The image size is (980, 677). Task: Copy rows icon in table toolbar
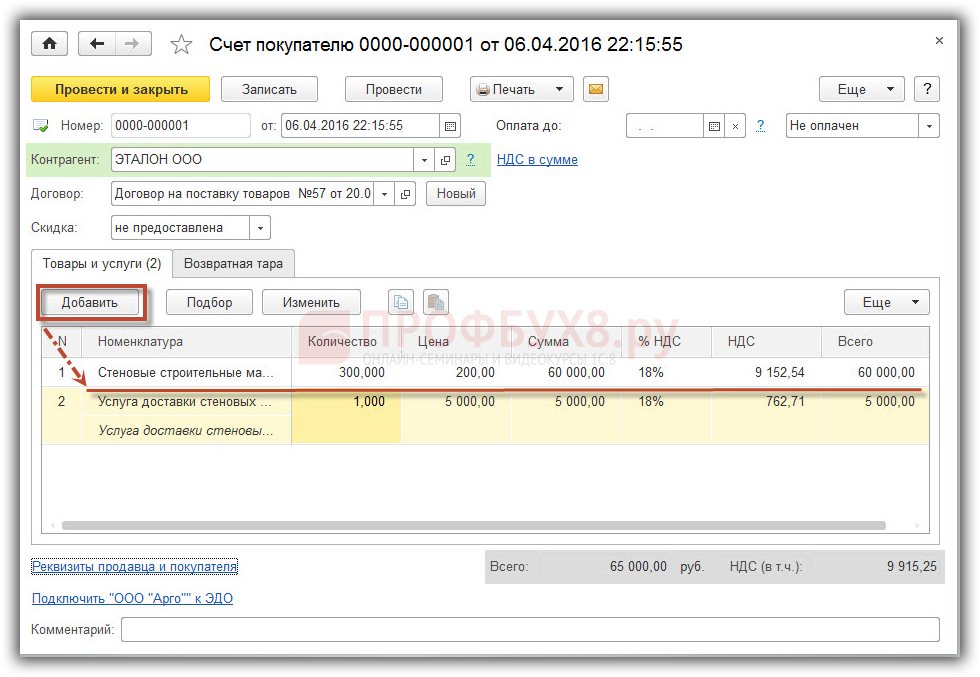(401, 302)
